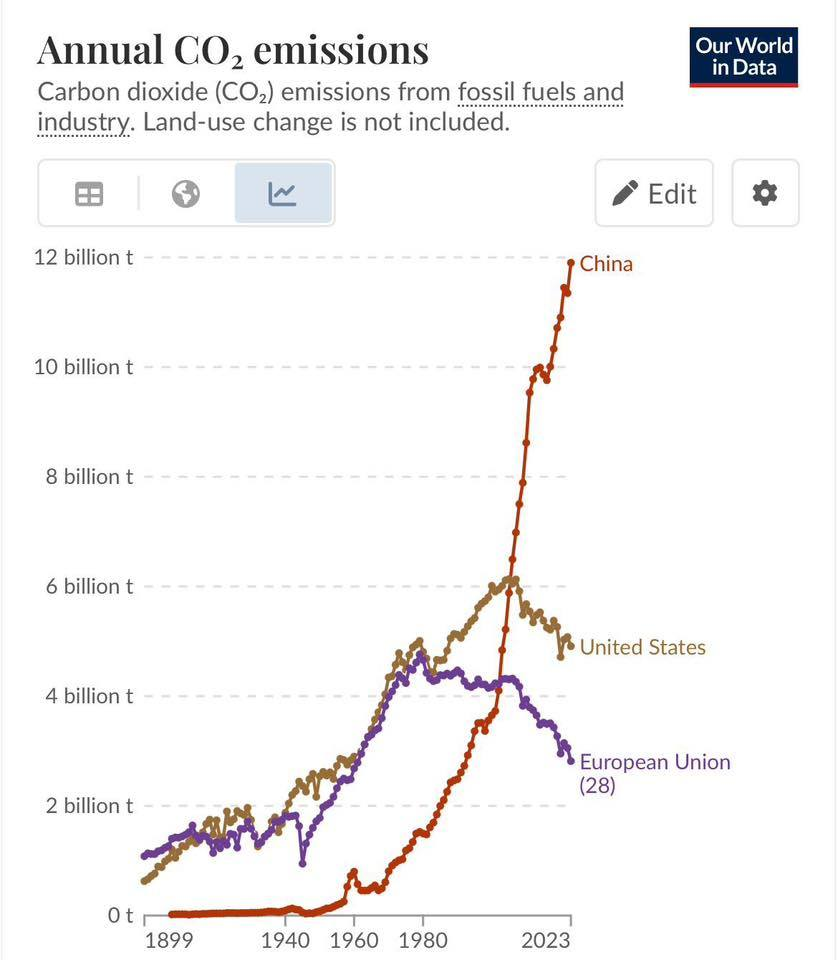Click the 1980 x-axis tick label
This screenshot has width=838, height=960.
(x=422, y=941)
